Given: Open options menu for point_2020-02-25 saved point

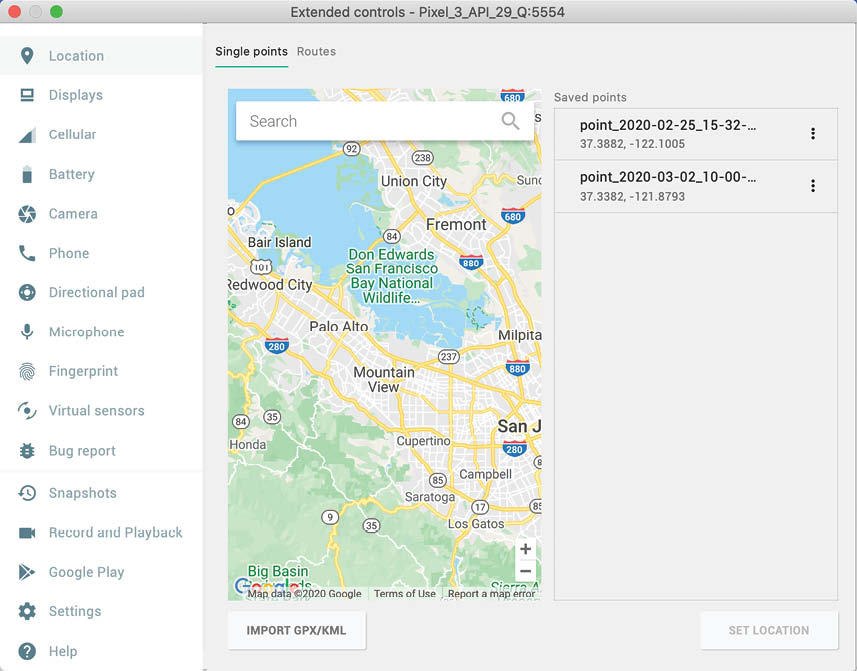Looking at the screenshot, I should tap(813, 134).
